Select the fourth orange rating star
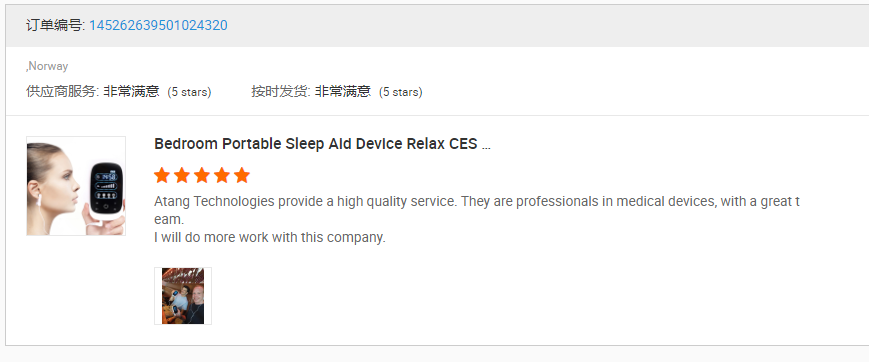This screenshot has height=362, width=869. pyautogui.click(x=222, y=176)
